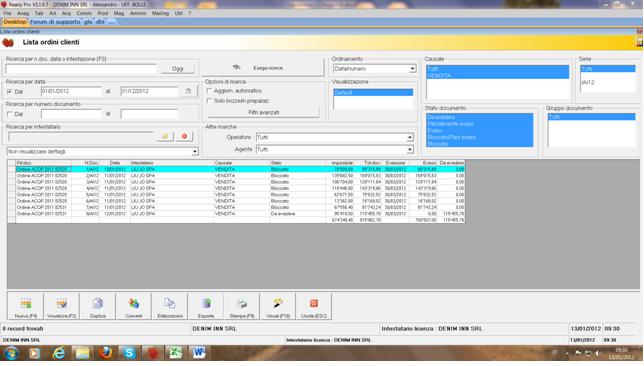
Task: Select Evaso in the Stato documento list
Action: click(479, 131)
